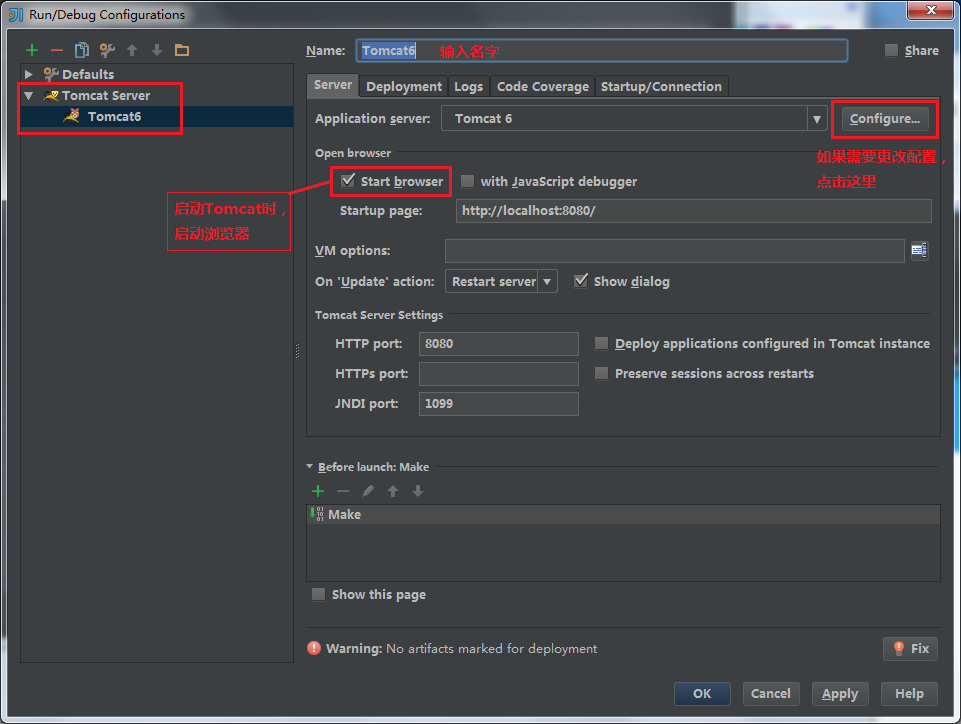Expand VM options editor icon

point(919,250)
